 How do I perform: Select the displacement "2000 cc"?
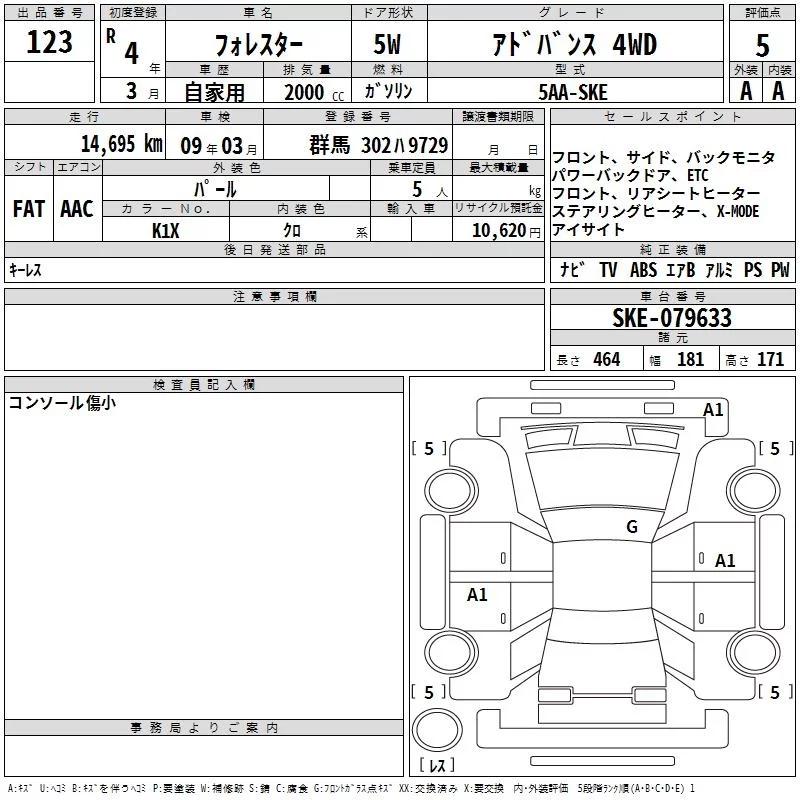[314, 93]
